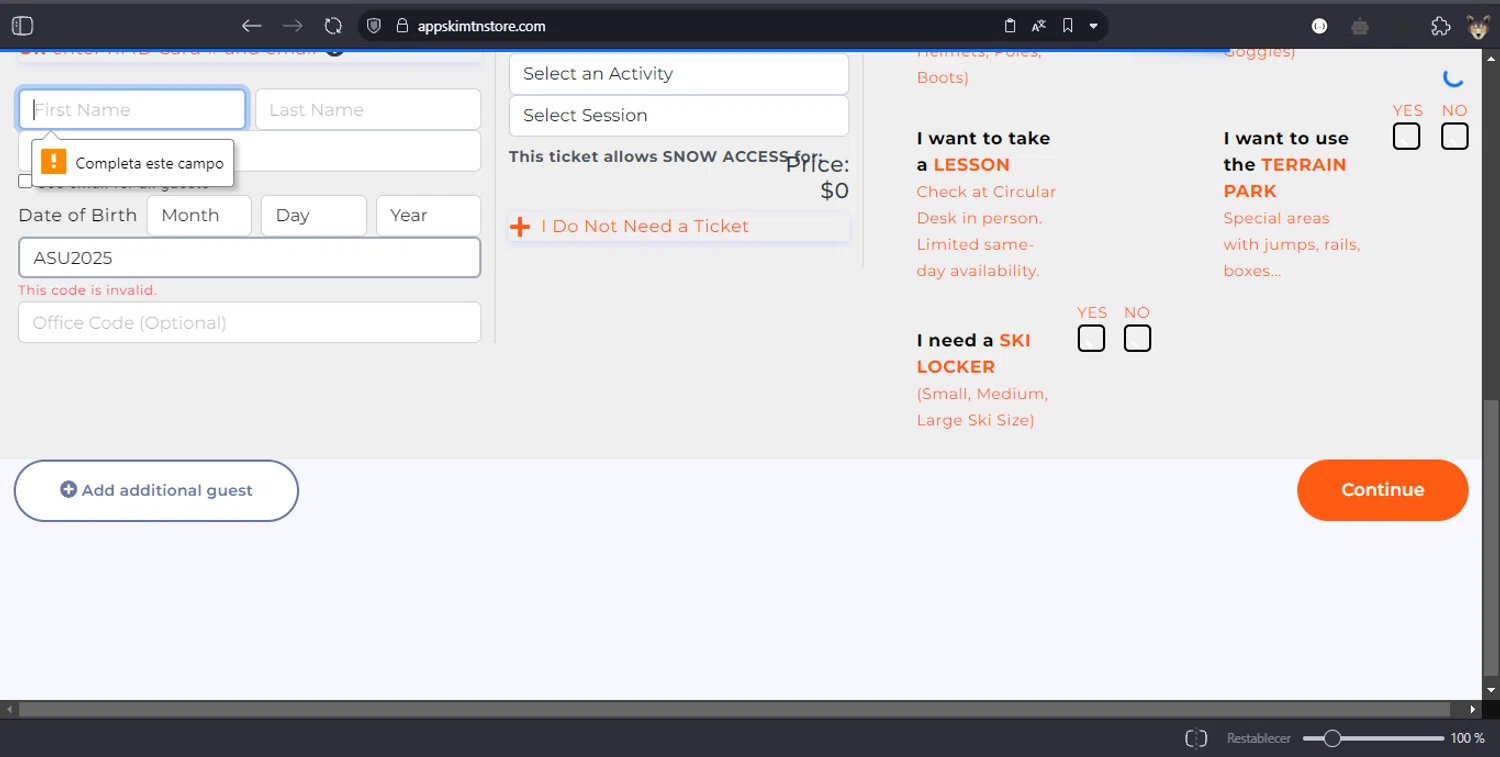
Task: Reload the current page
Action: (333, 26)
